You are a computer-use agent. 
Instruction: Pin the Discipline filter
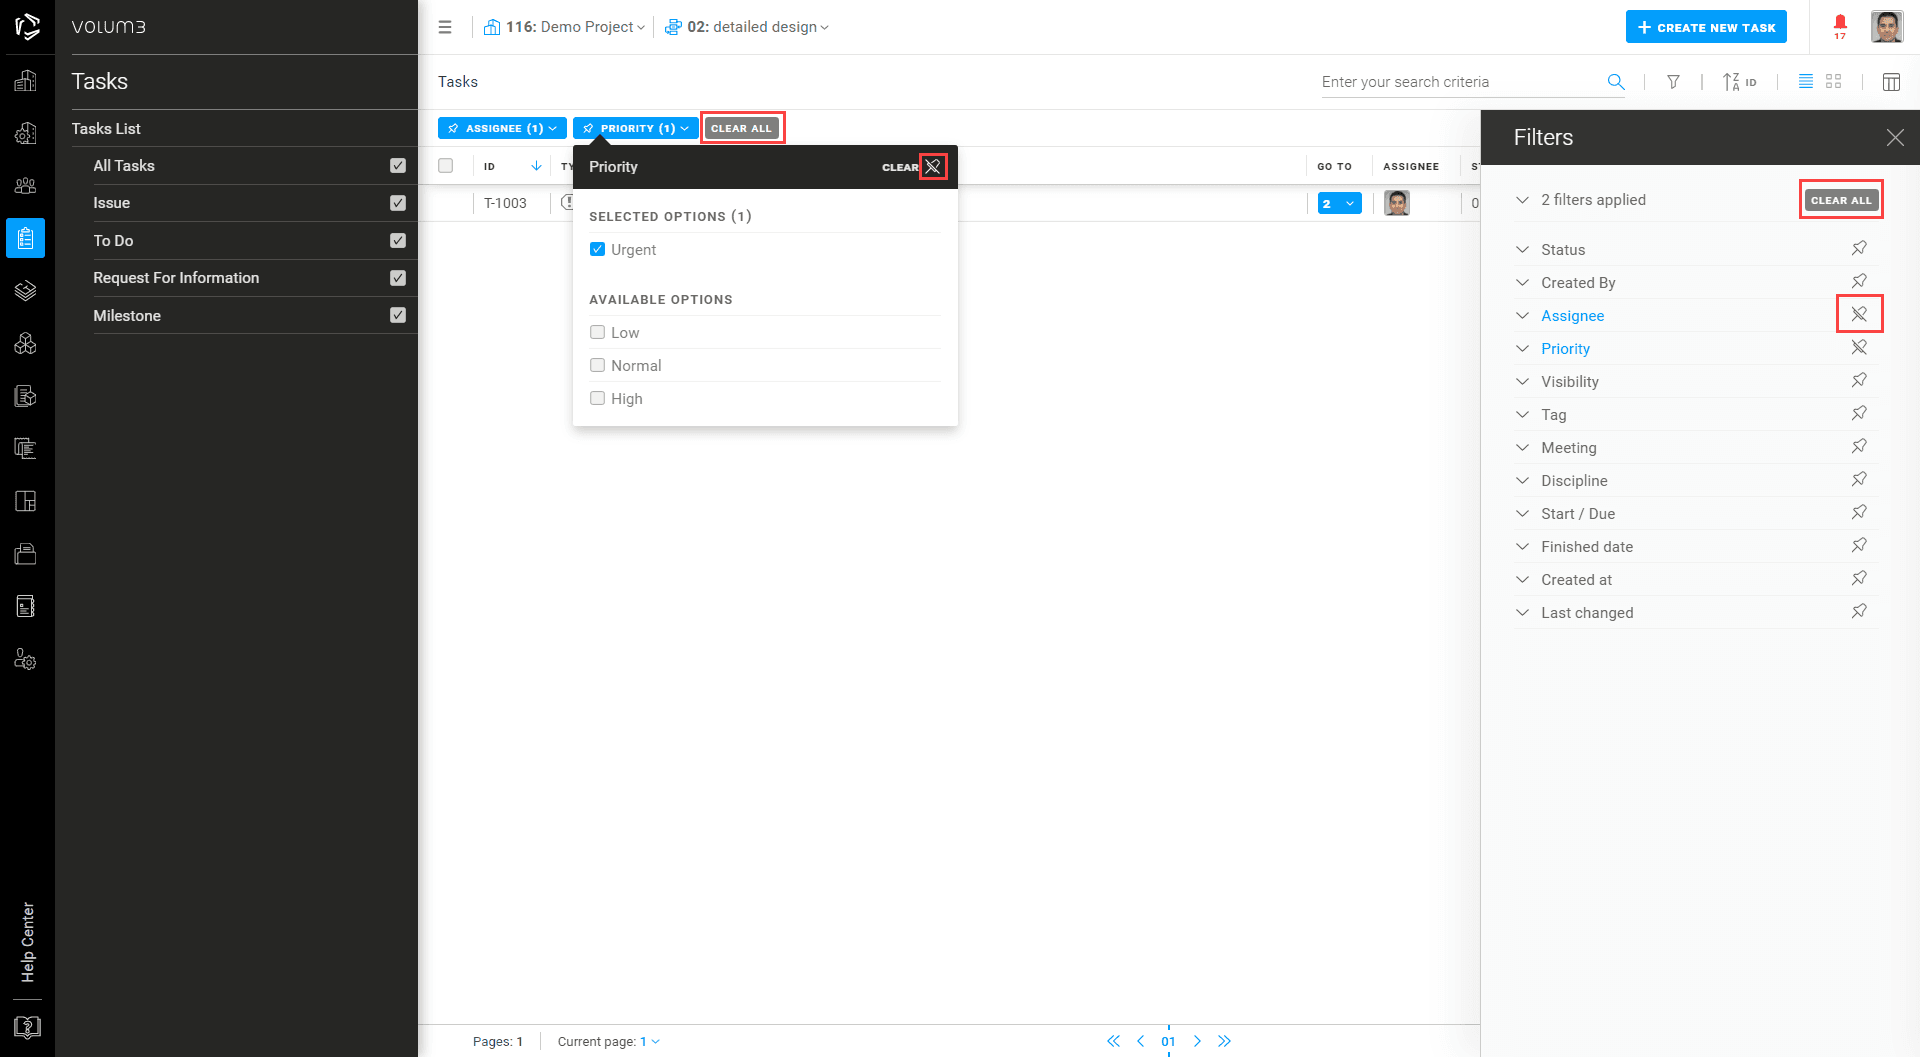coord(1859,479)
